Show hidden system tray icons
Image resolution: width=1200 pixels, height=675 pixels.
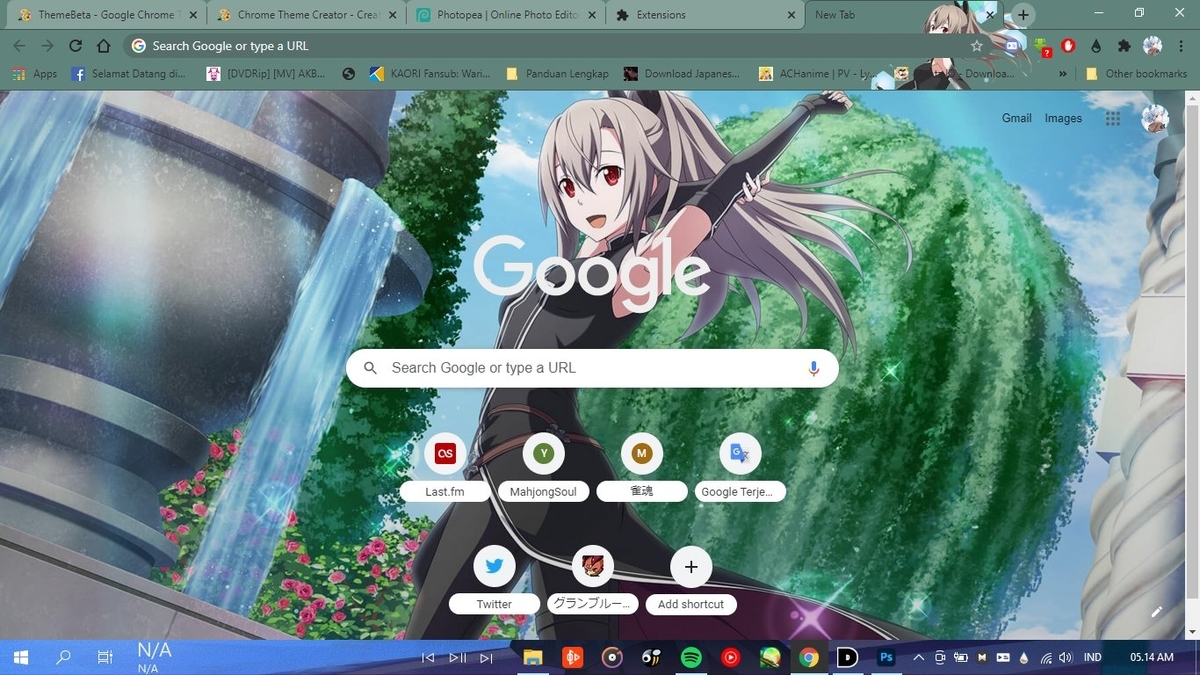(x=918, y=658)
